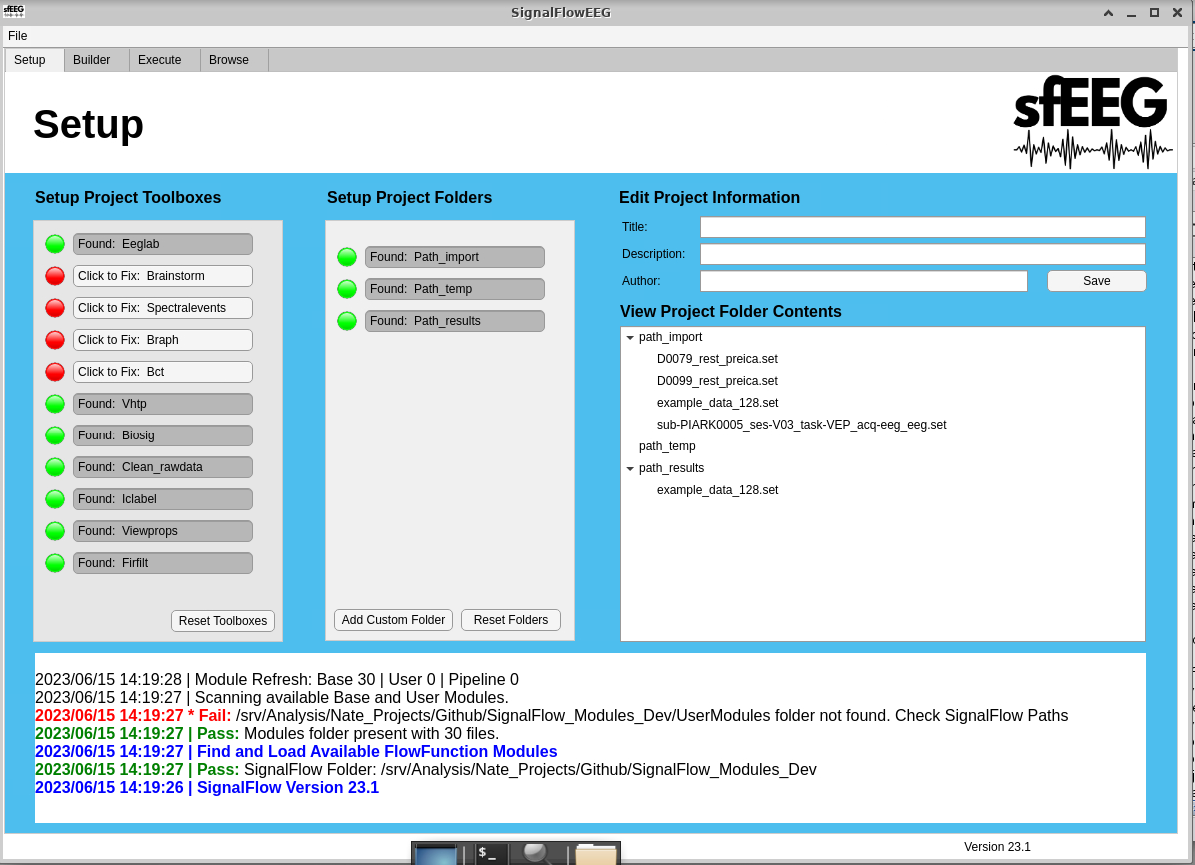1195x865 pixels.
Task: Open the File menu
Action: [x=17, y=36]
